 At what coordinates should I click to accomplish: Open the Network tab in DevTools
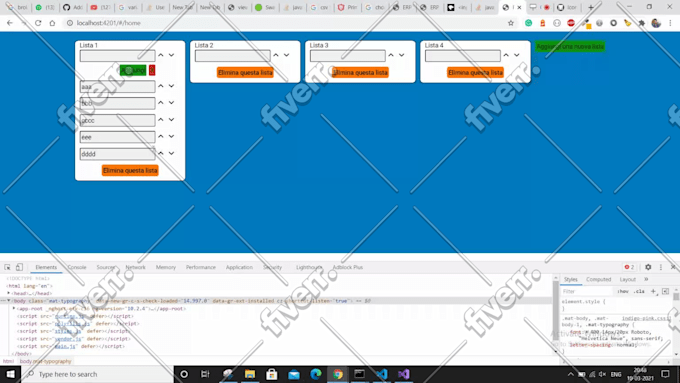click(x=135, y=267)
